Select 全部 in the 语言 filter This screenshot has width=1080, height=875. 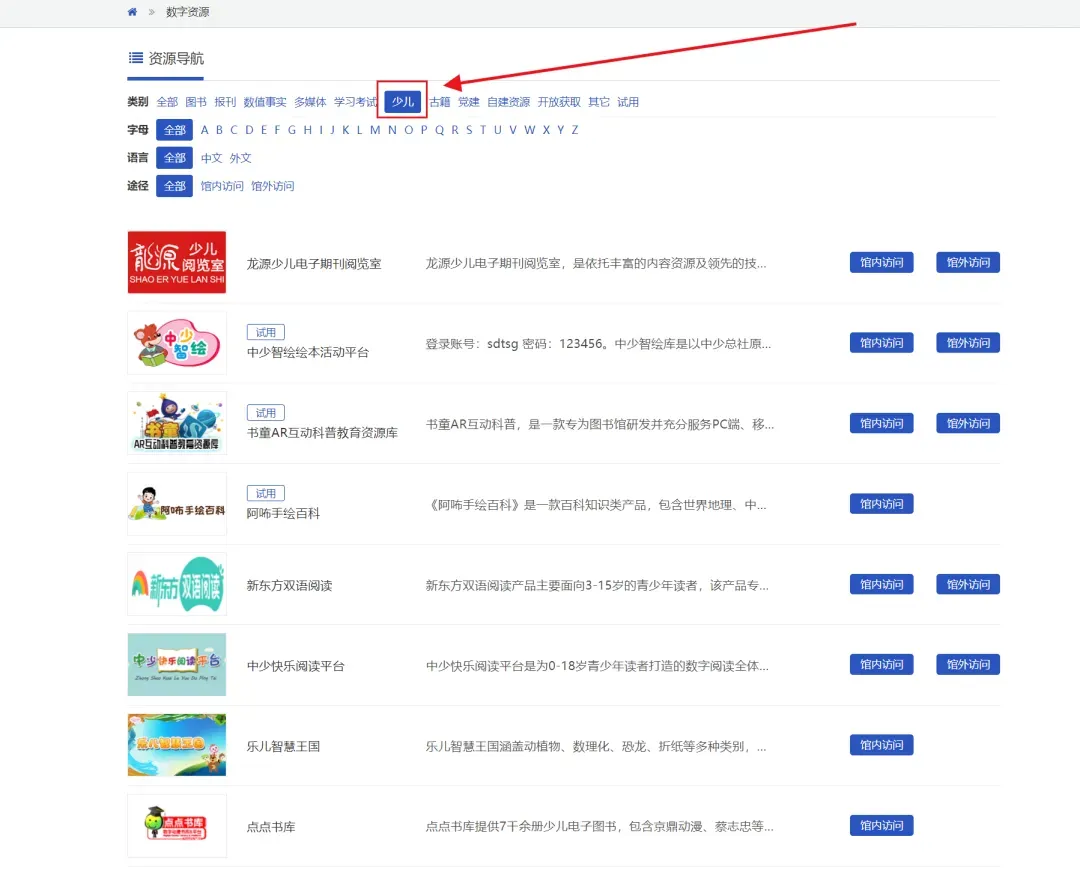pyautogui.click(x=174, y=158)
